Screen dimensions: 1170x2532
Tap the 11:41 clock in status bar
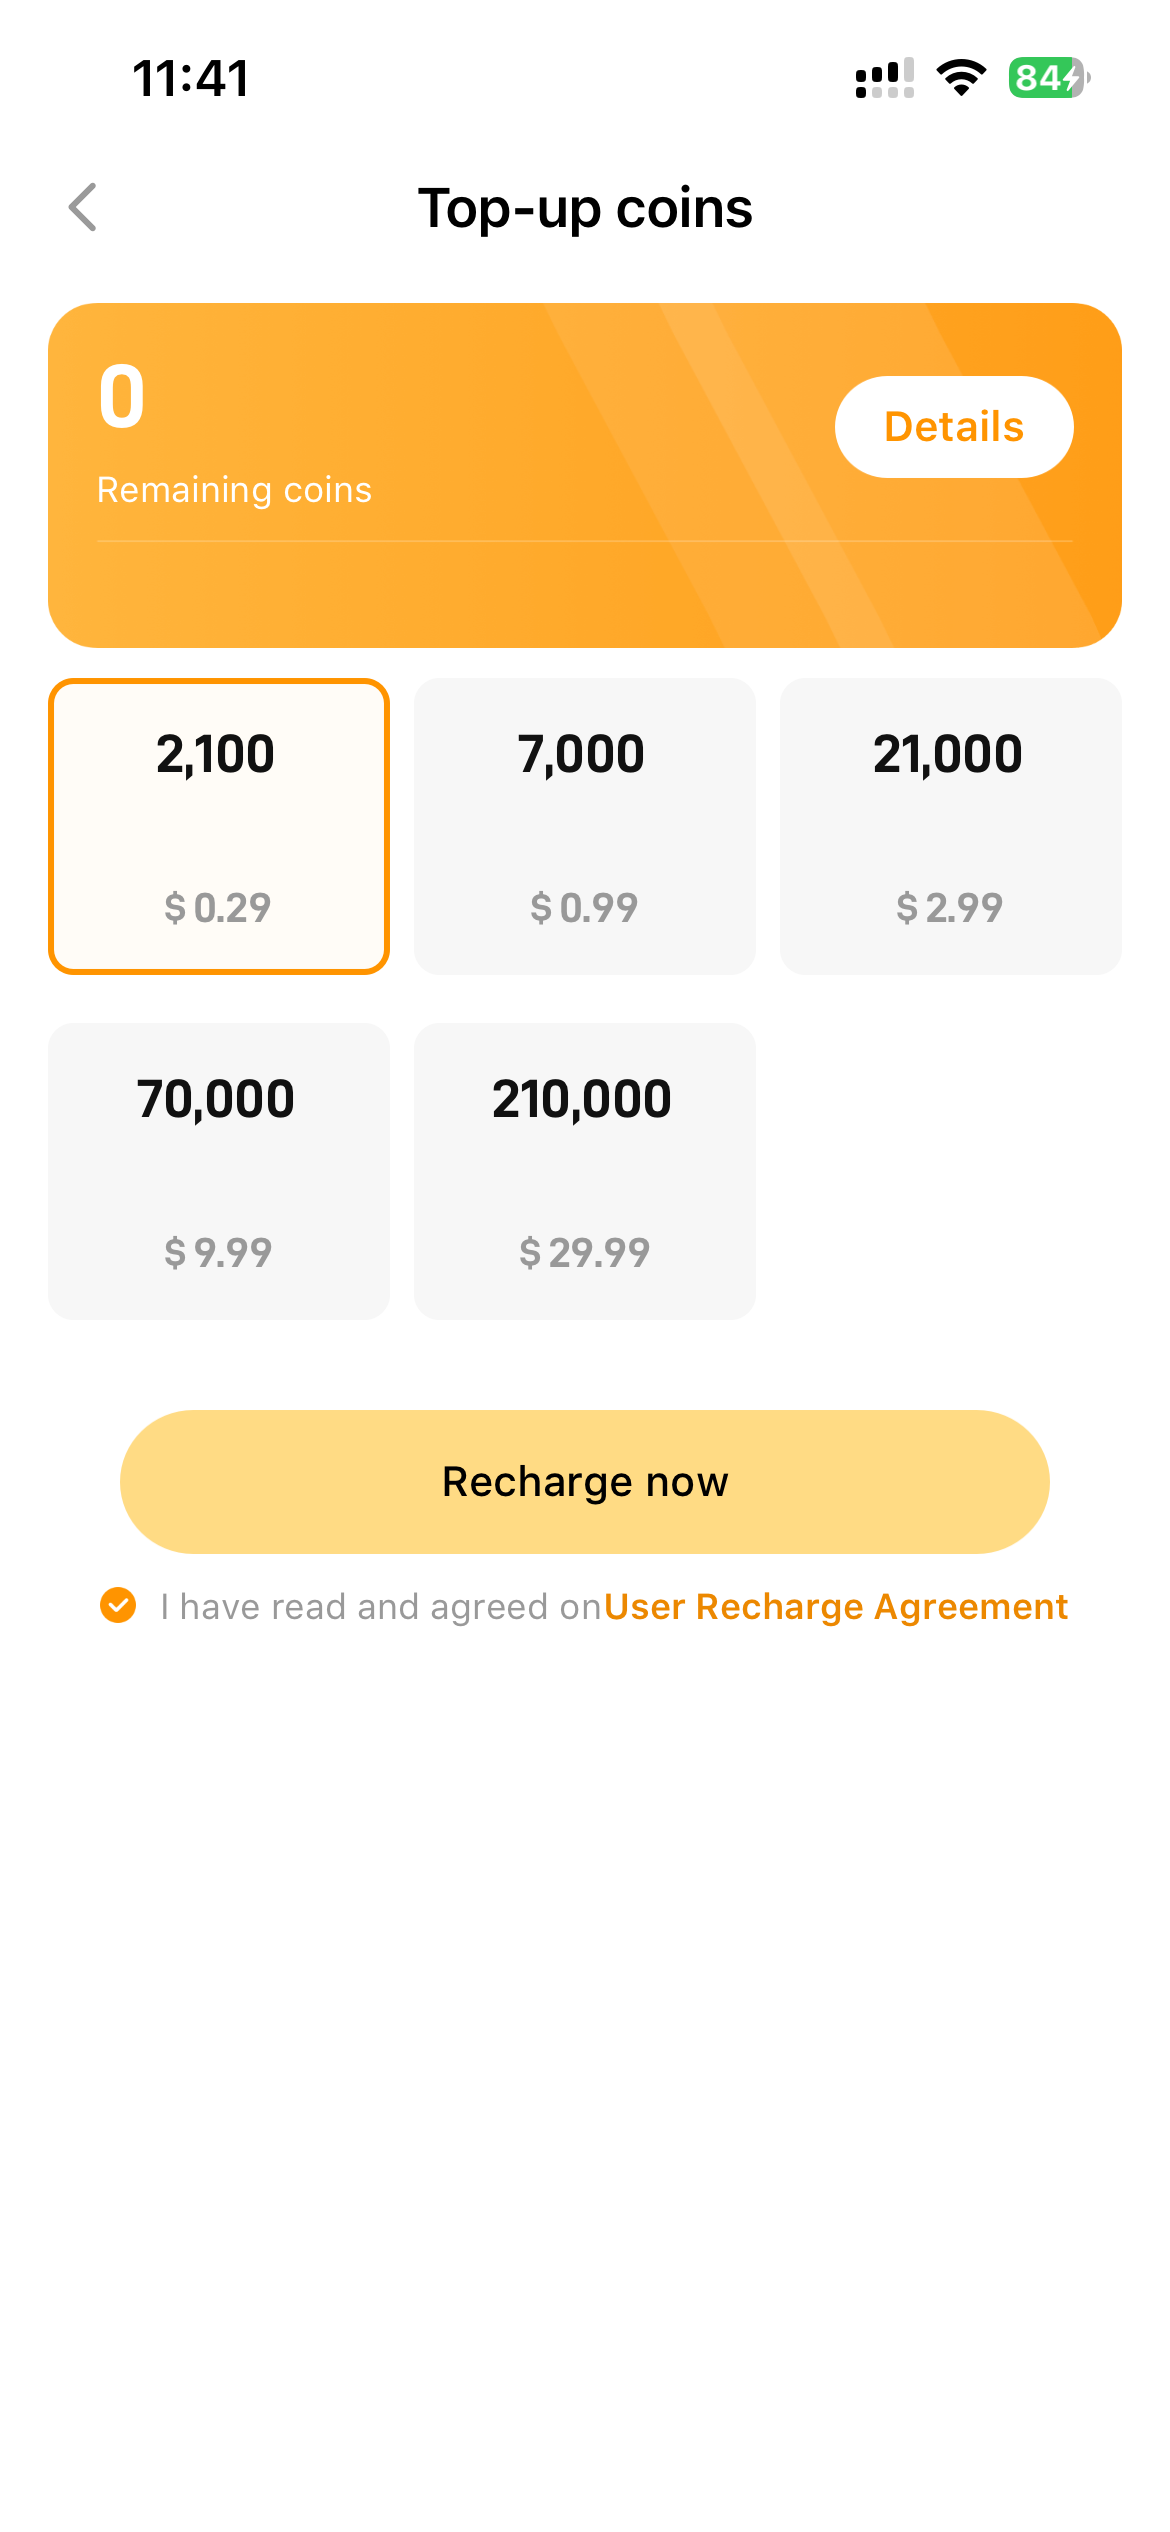190,78
